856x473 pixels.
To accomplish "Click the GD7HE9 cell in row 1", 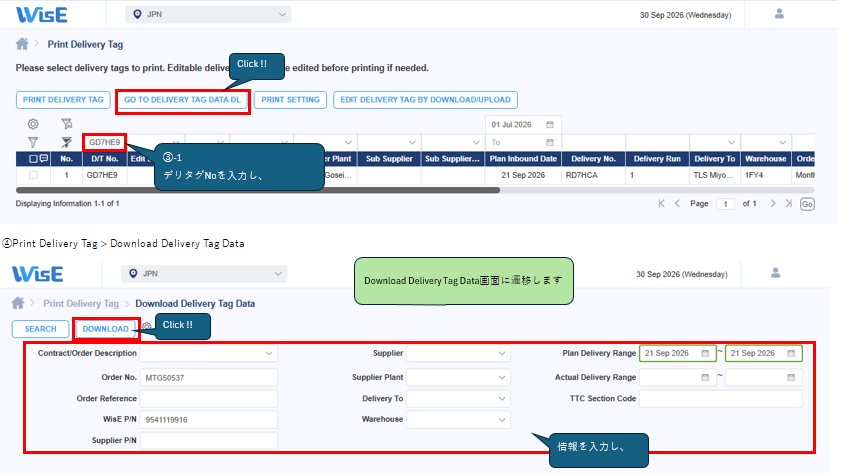I will click(x=105, y=175).
